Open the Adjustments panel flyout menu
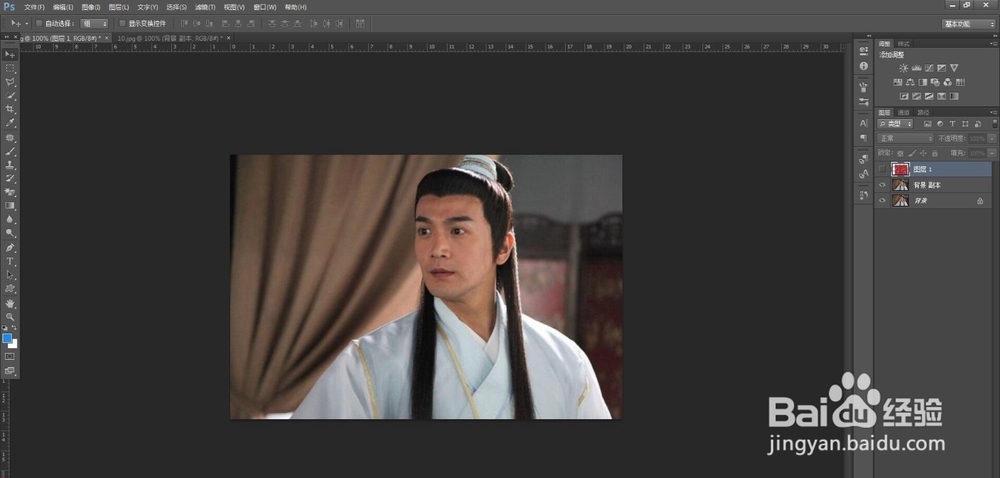Viewport: 1000px width, 478px height. pyautogui.click(x=994, y=43)
